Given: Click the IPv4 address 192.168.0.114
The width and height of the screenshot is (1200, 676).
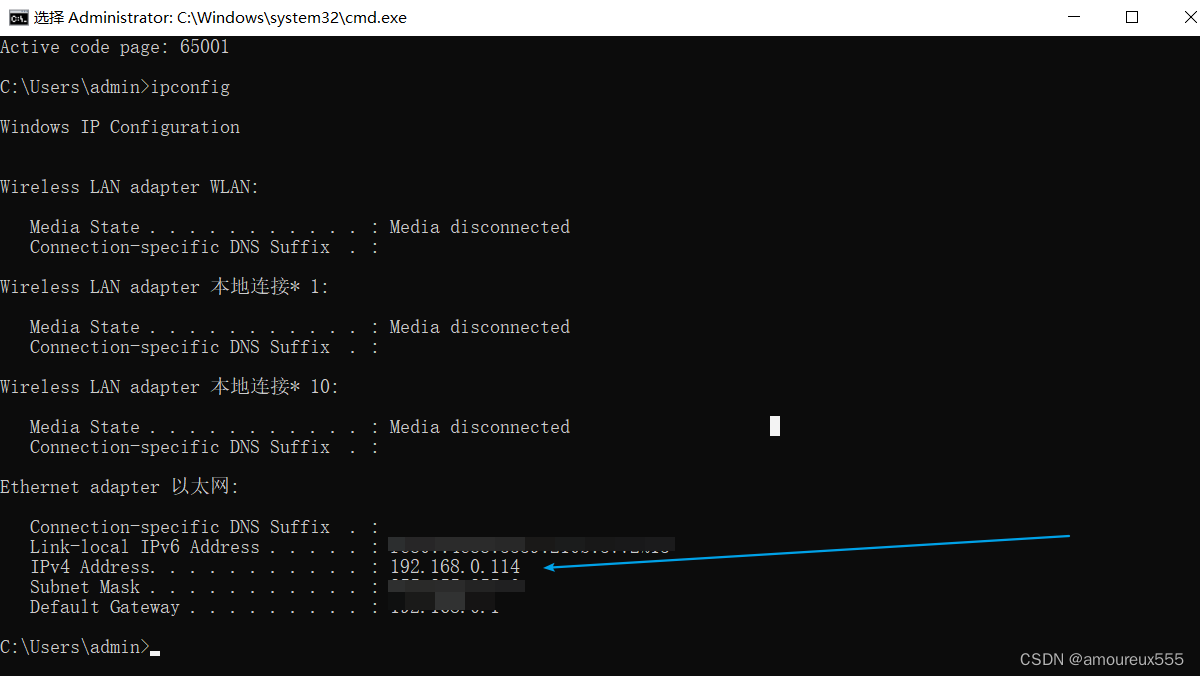Looking at the screenshot, I should [x=455, y=567].
